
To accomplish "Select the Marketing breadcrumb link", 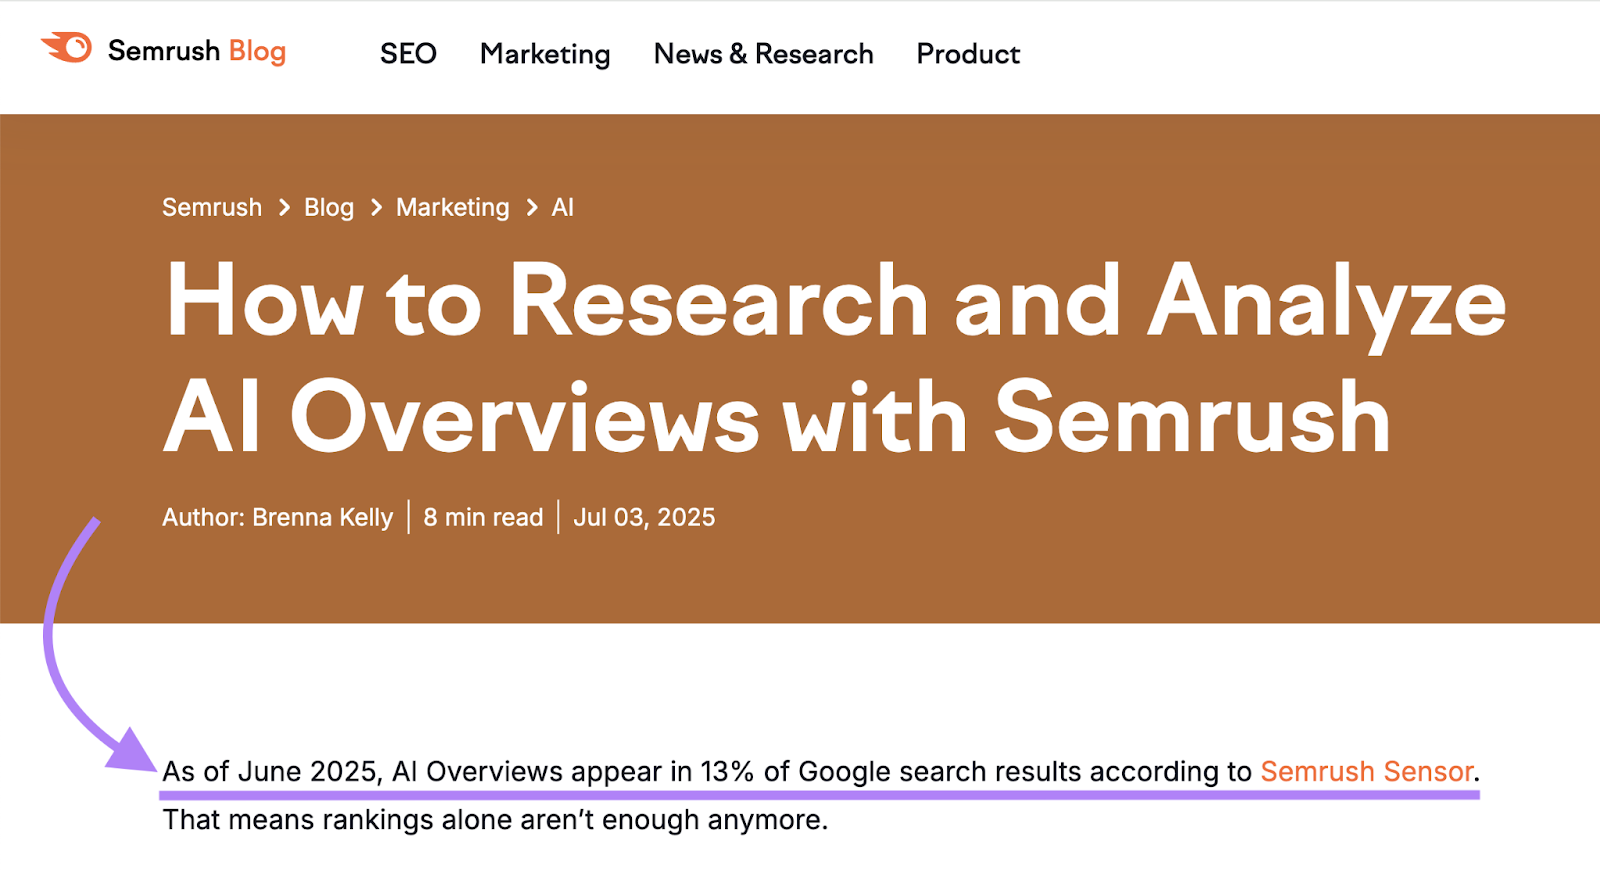I will point(452,207).
